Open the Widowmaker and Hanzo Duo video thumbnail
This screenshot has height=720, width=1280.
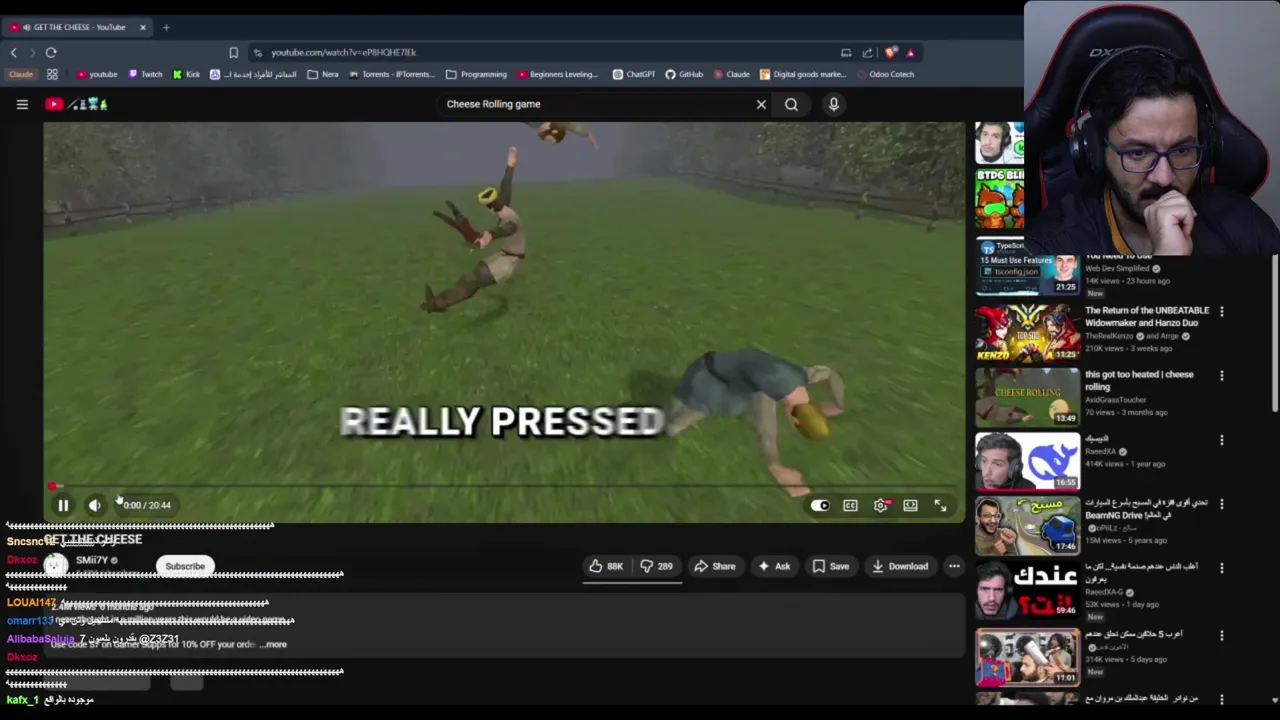click(x=1027, y=333)
